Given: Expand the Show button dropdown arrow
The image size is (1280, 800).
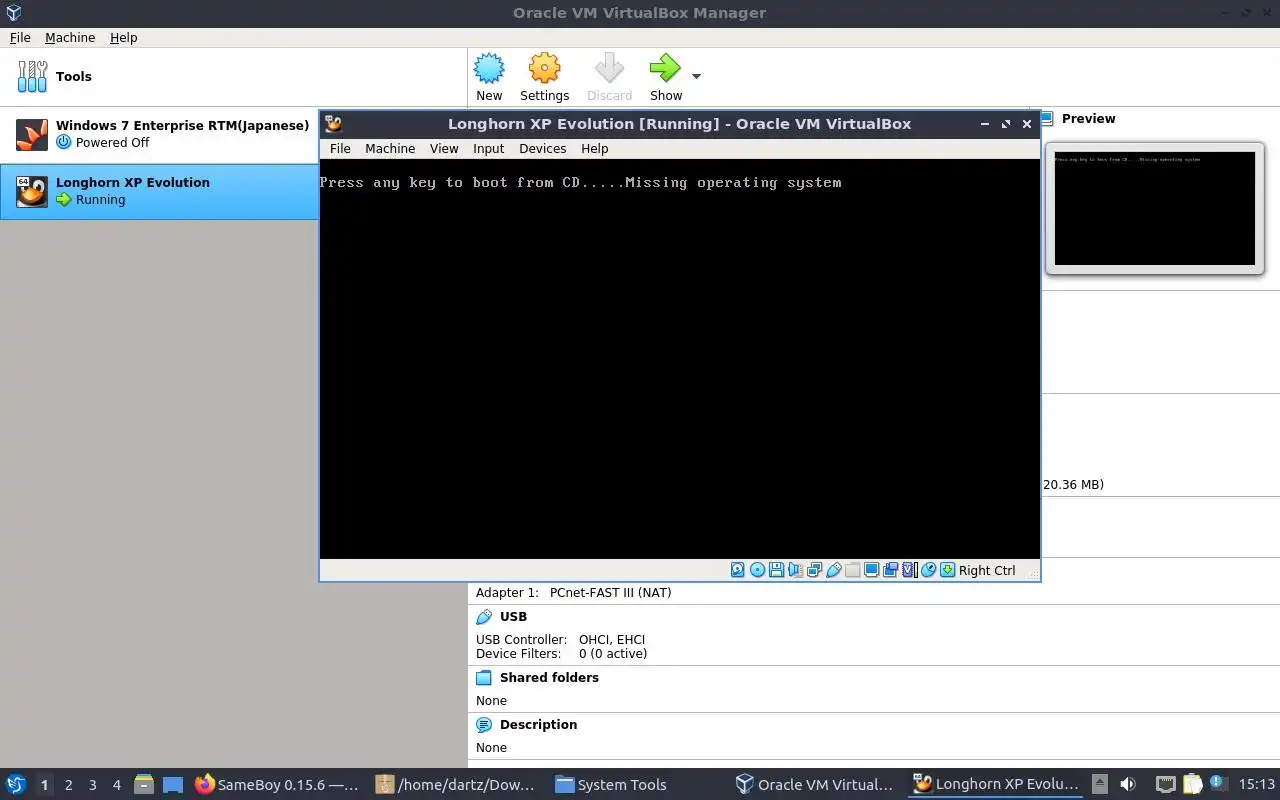Looking at the screenshot, I should pyautogui.click(x=696, y=76).
